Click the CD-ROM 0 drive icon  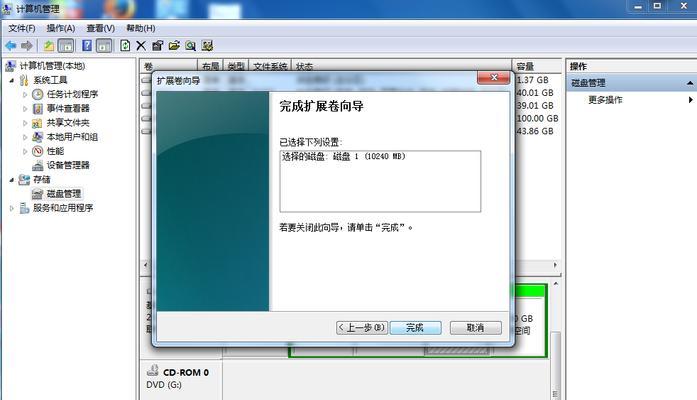click(x=153, y=370)
